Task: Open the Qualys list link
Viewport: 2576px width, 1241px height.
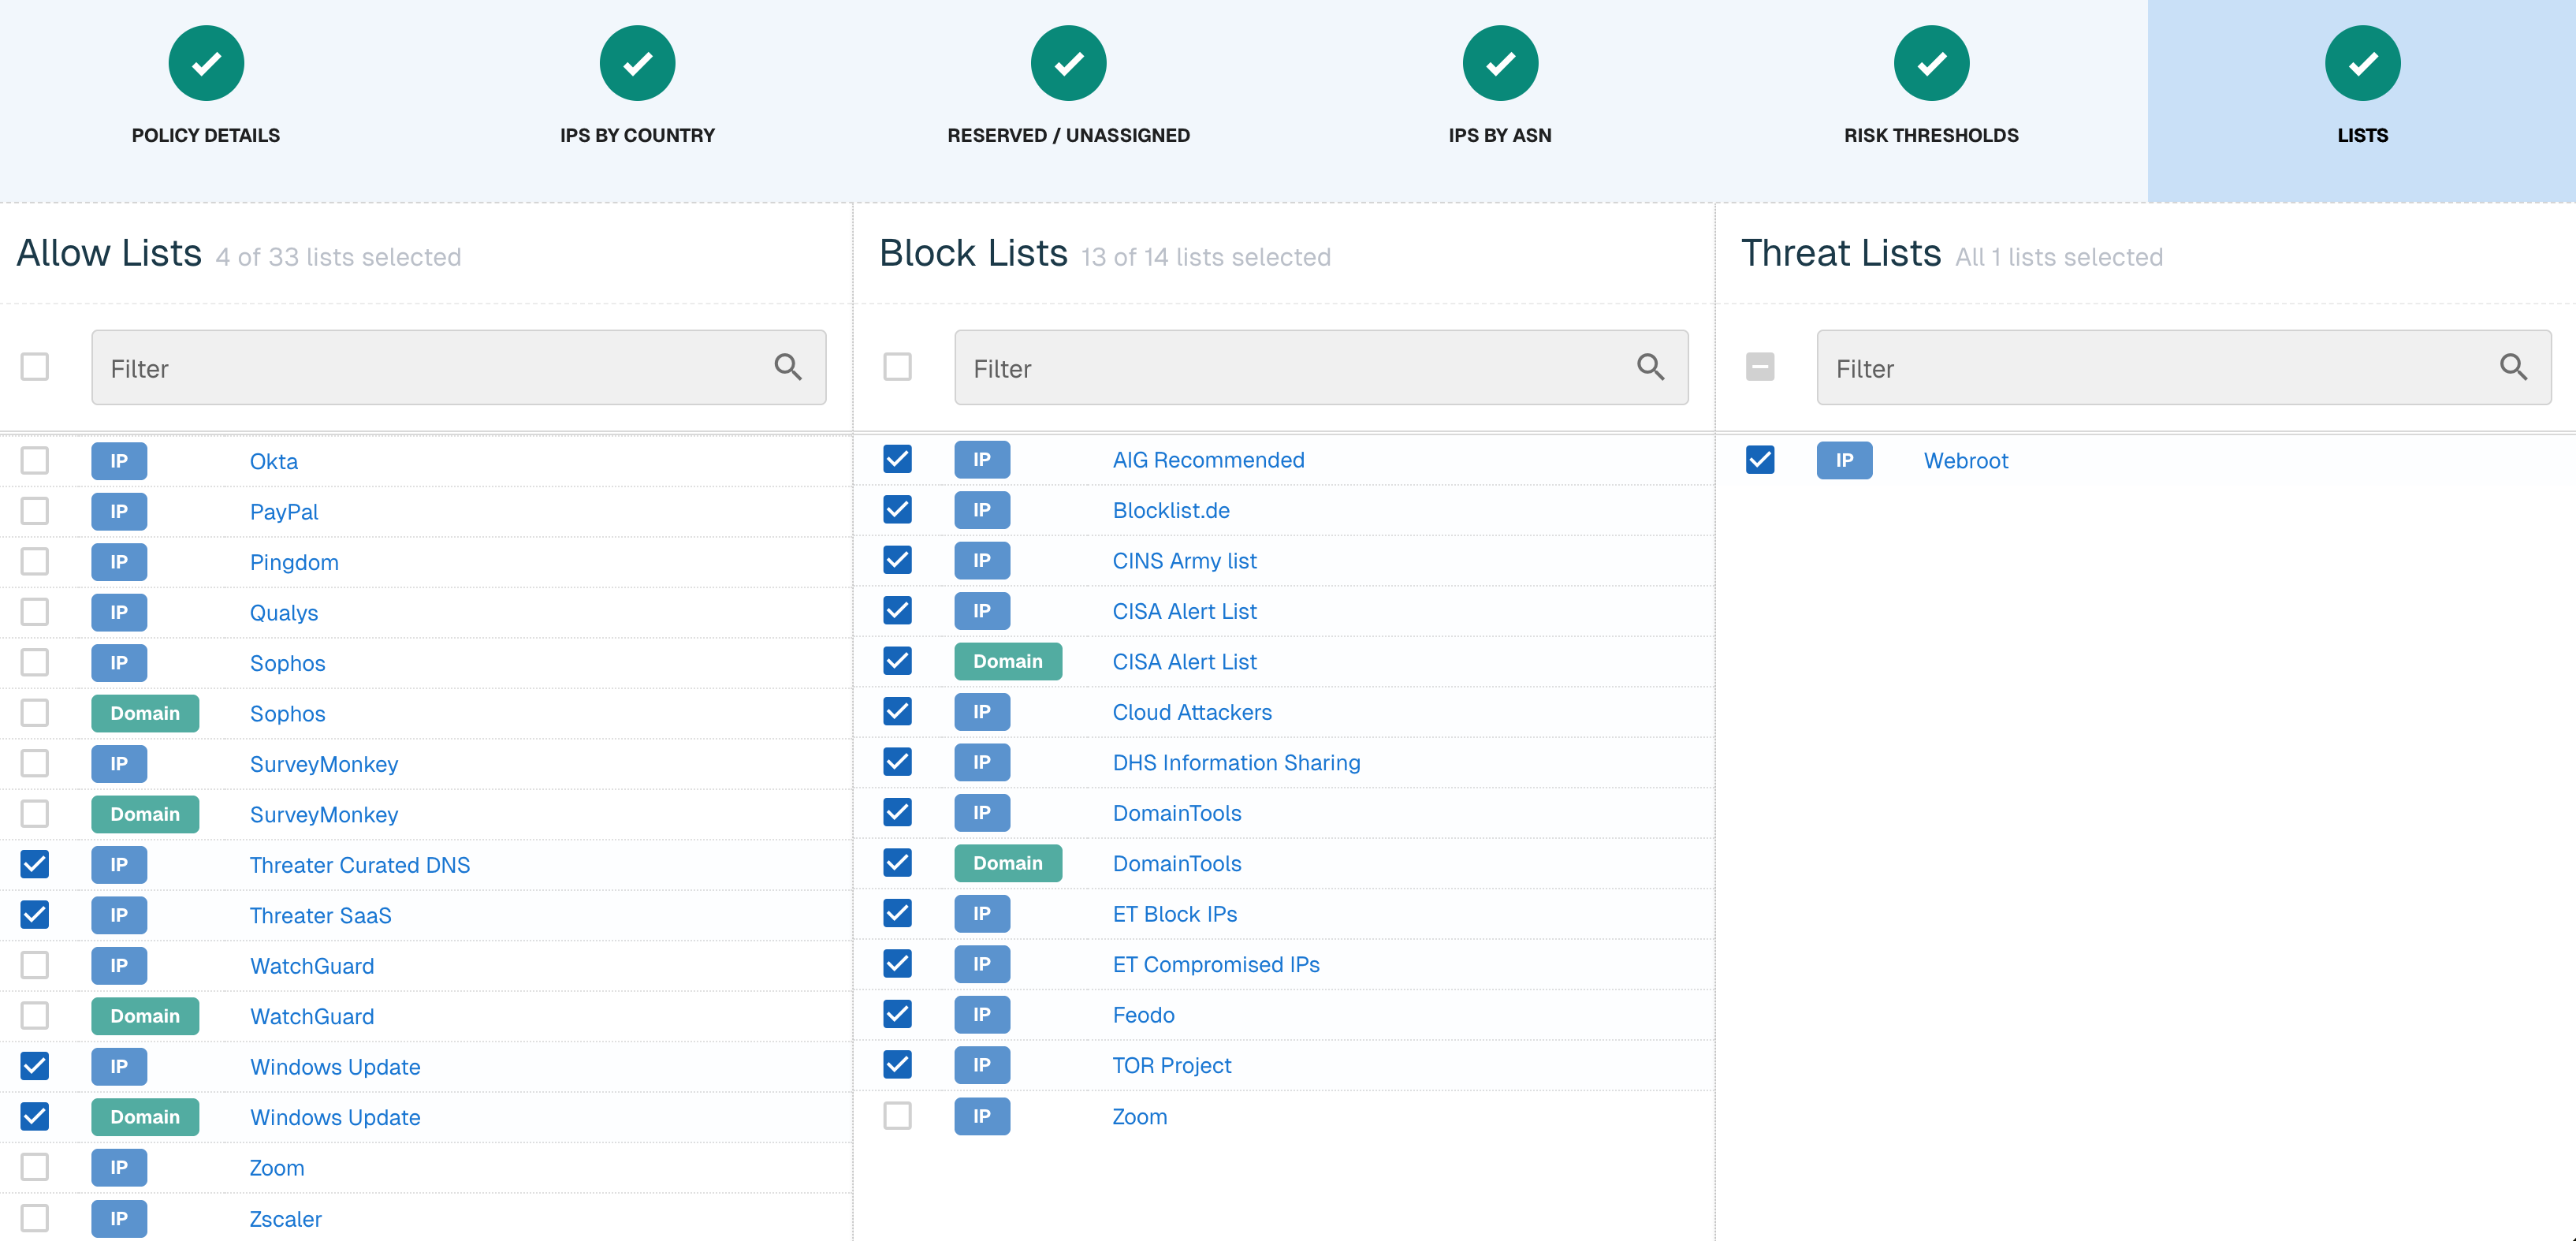Action: pyautogui.click(x=284, y=613)
